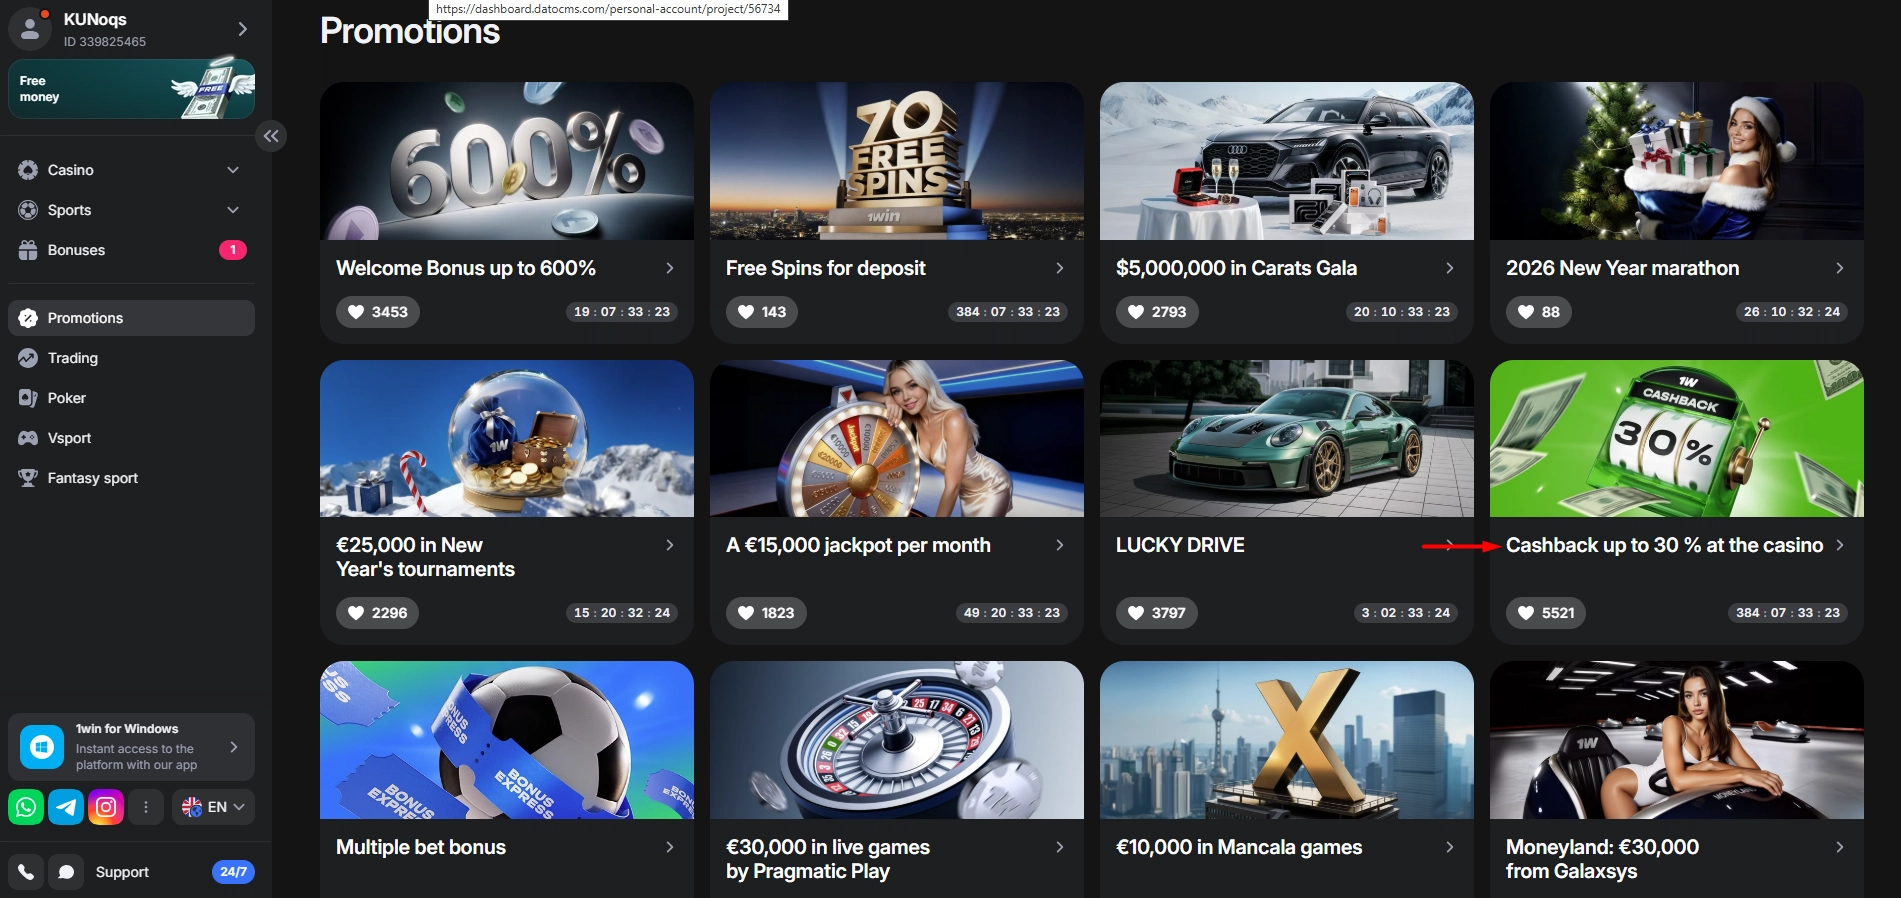Screen dimensions: 1901x898
Task: Open the €10,000 in Mancala games title
Action: [x=1239, y=847]
